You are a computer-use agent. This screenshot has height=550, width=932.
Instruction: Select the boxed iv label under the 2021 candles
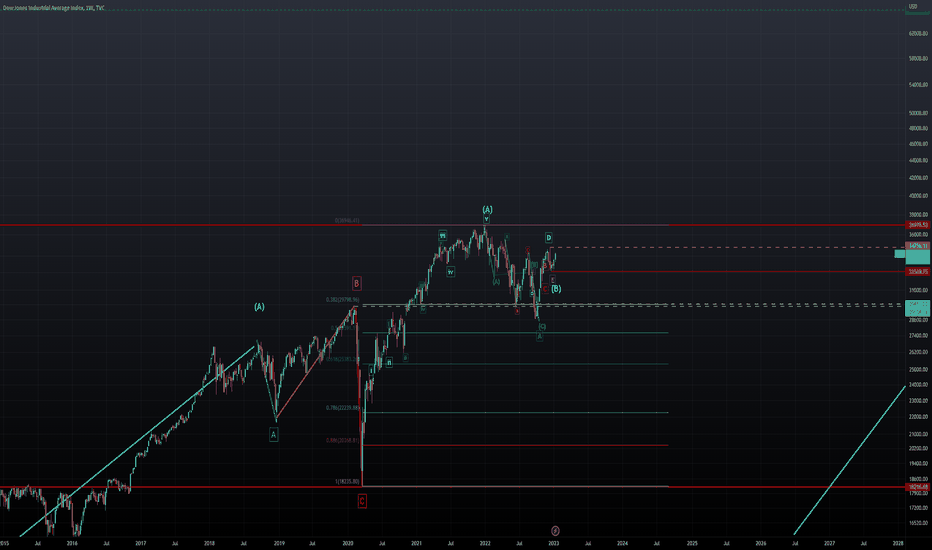pyautogui.click(x=451, y=272)
